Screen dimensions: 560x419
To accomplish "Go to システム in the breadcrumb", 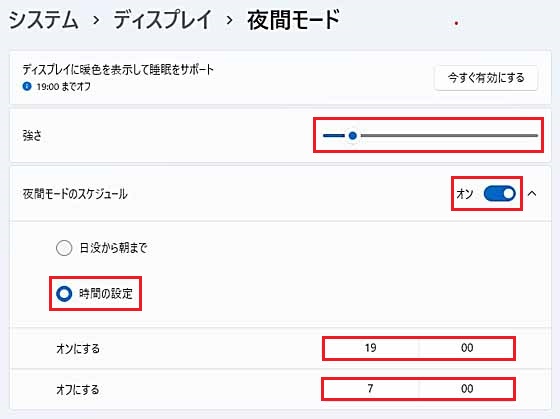I will coord(43,20).
